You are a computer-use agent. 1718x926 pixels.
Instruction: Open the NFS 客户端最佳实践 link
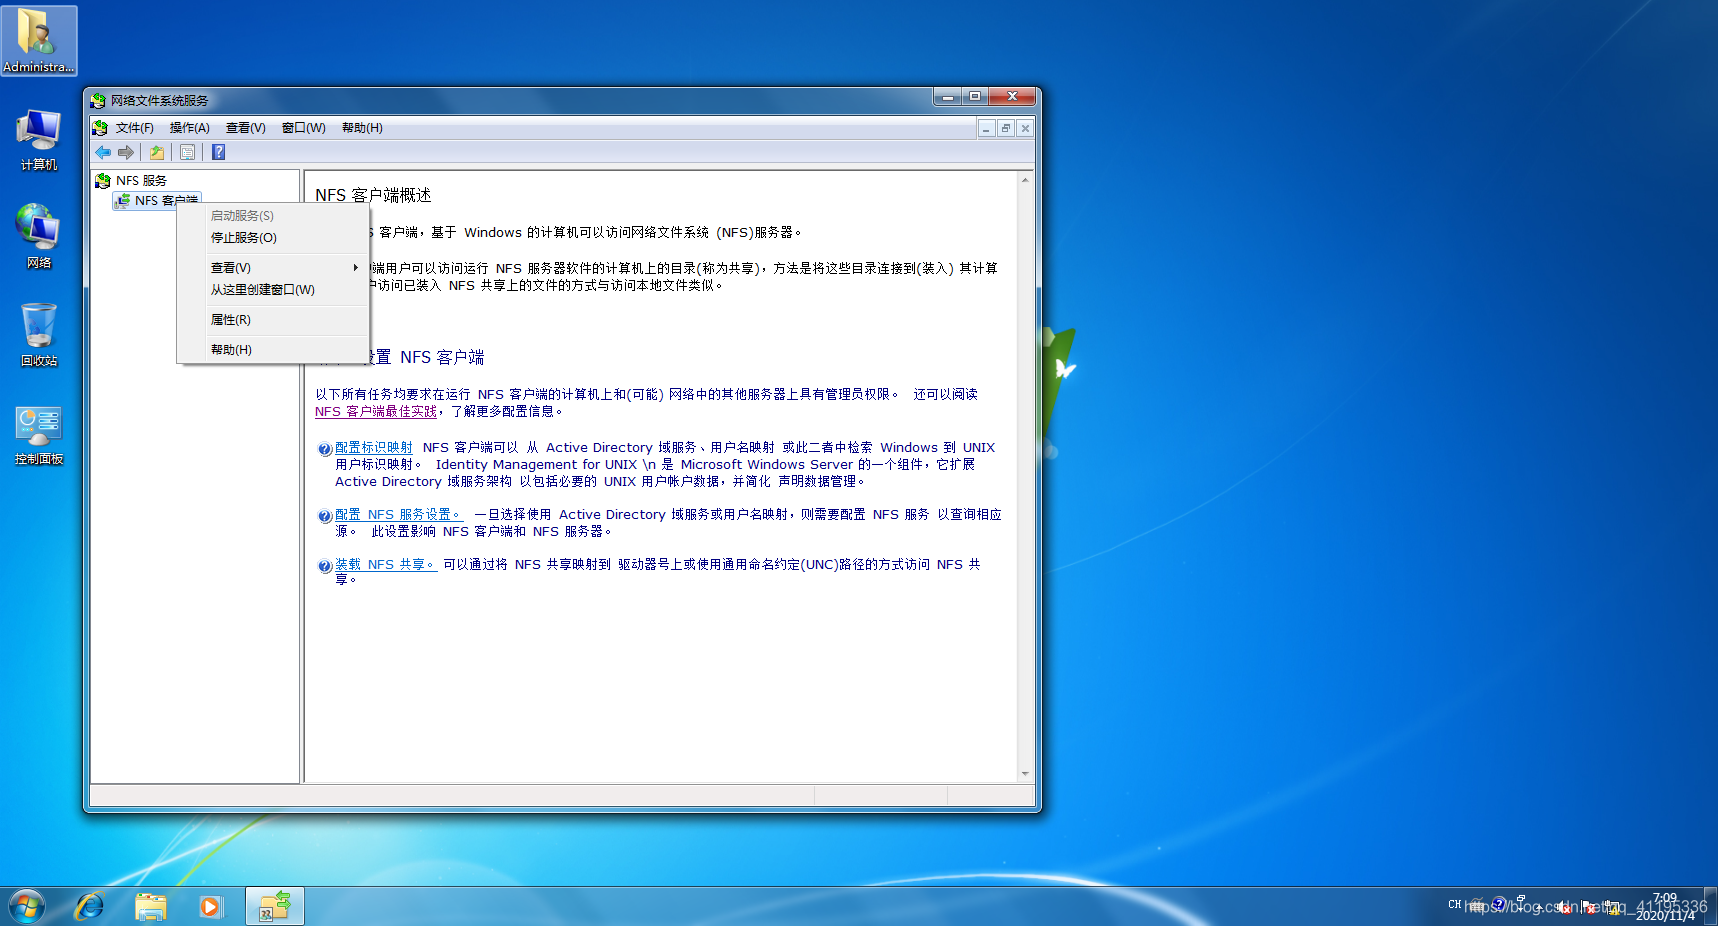click(x=376, y=412)
